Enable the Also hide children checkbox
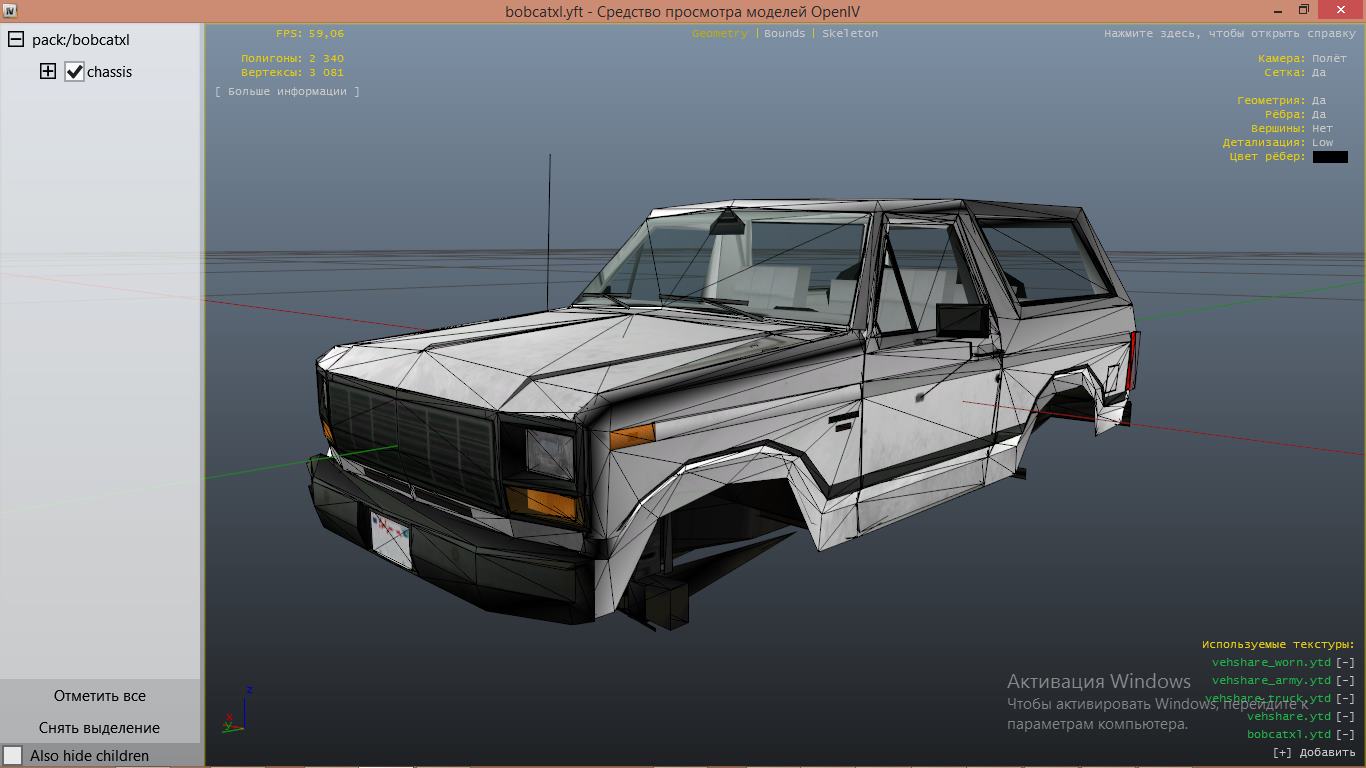Image resolution: width=1366 pixels, height=768 pixels. (x=13, y=755)
